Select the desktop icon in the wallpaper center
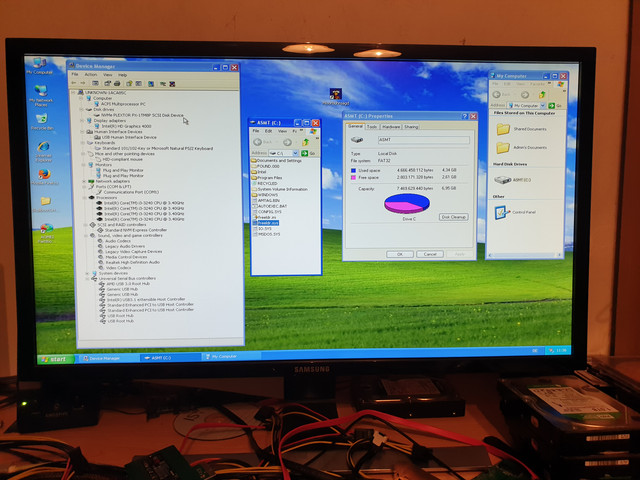 336,97
